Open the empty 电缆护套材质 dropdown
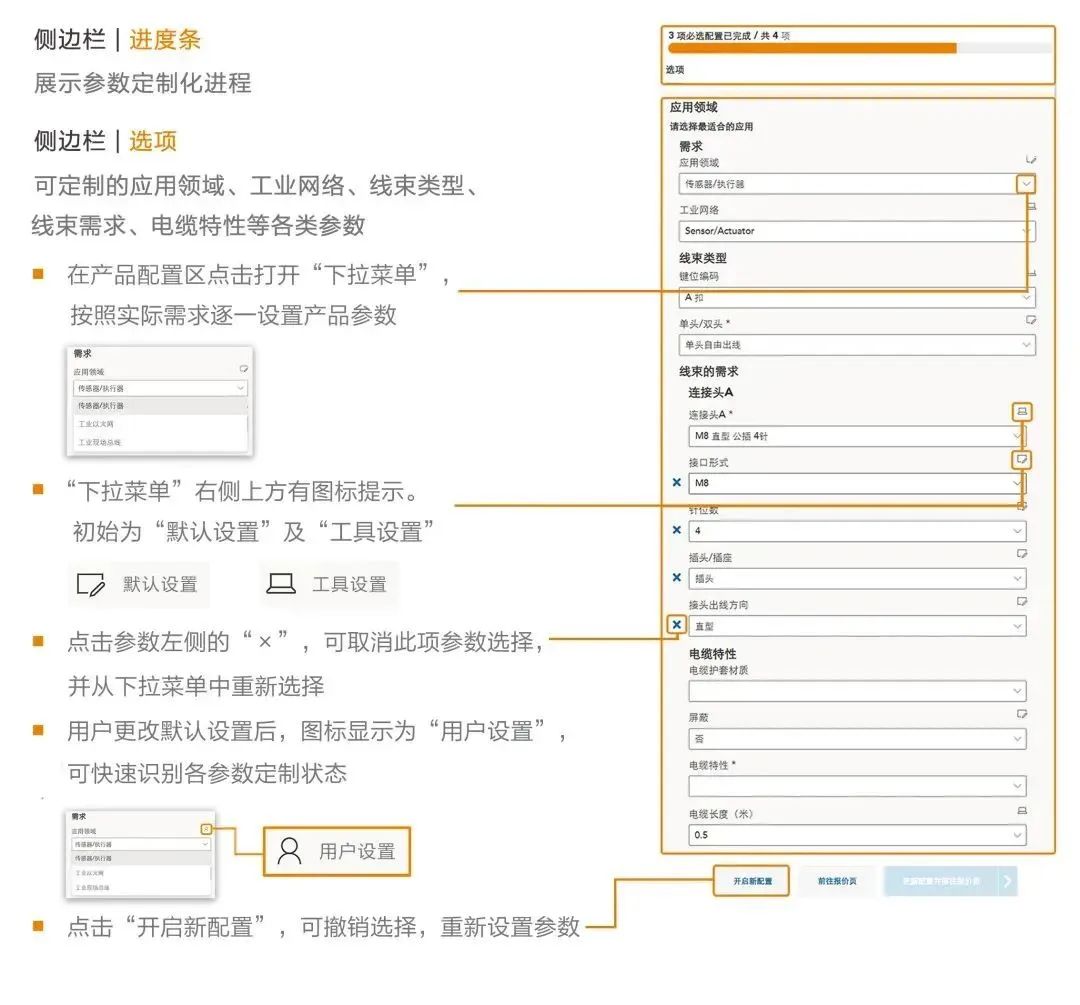 [856, 691]
